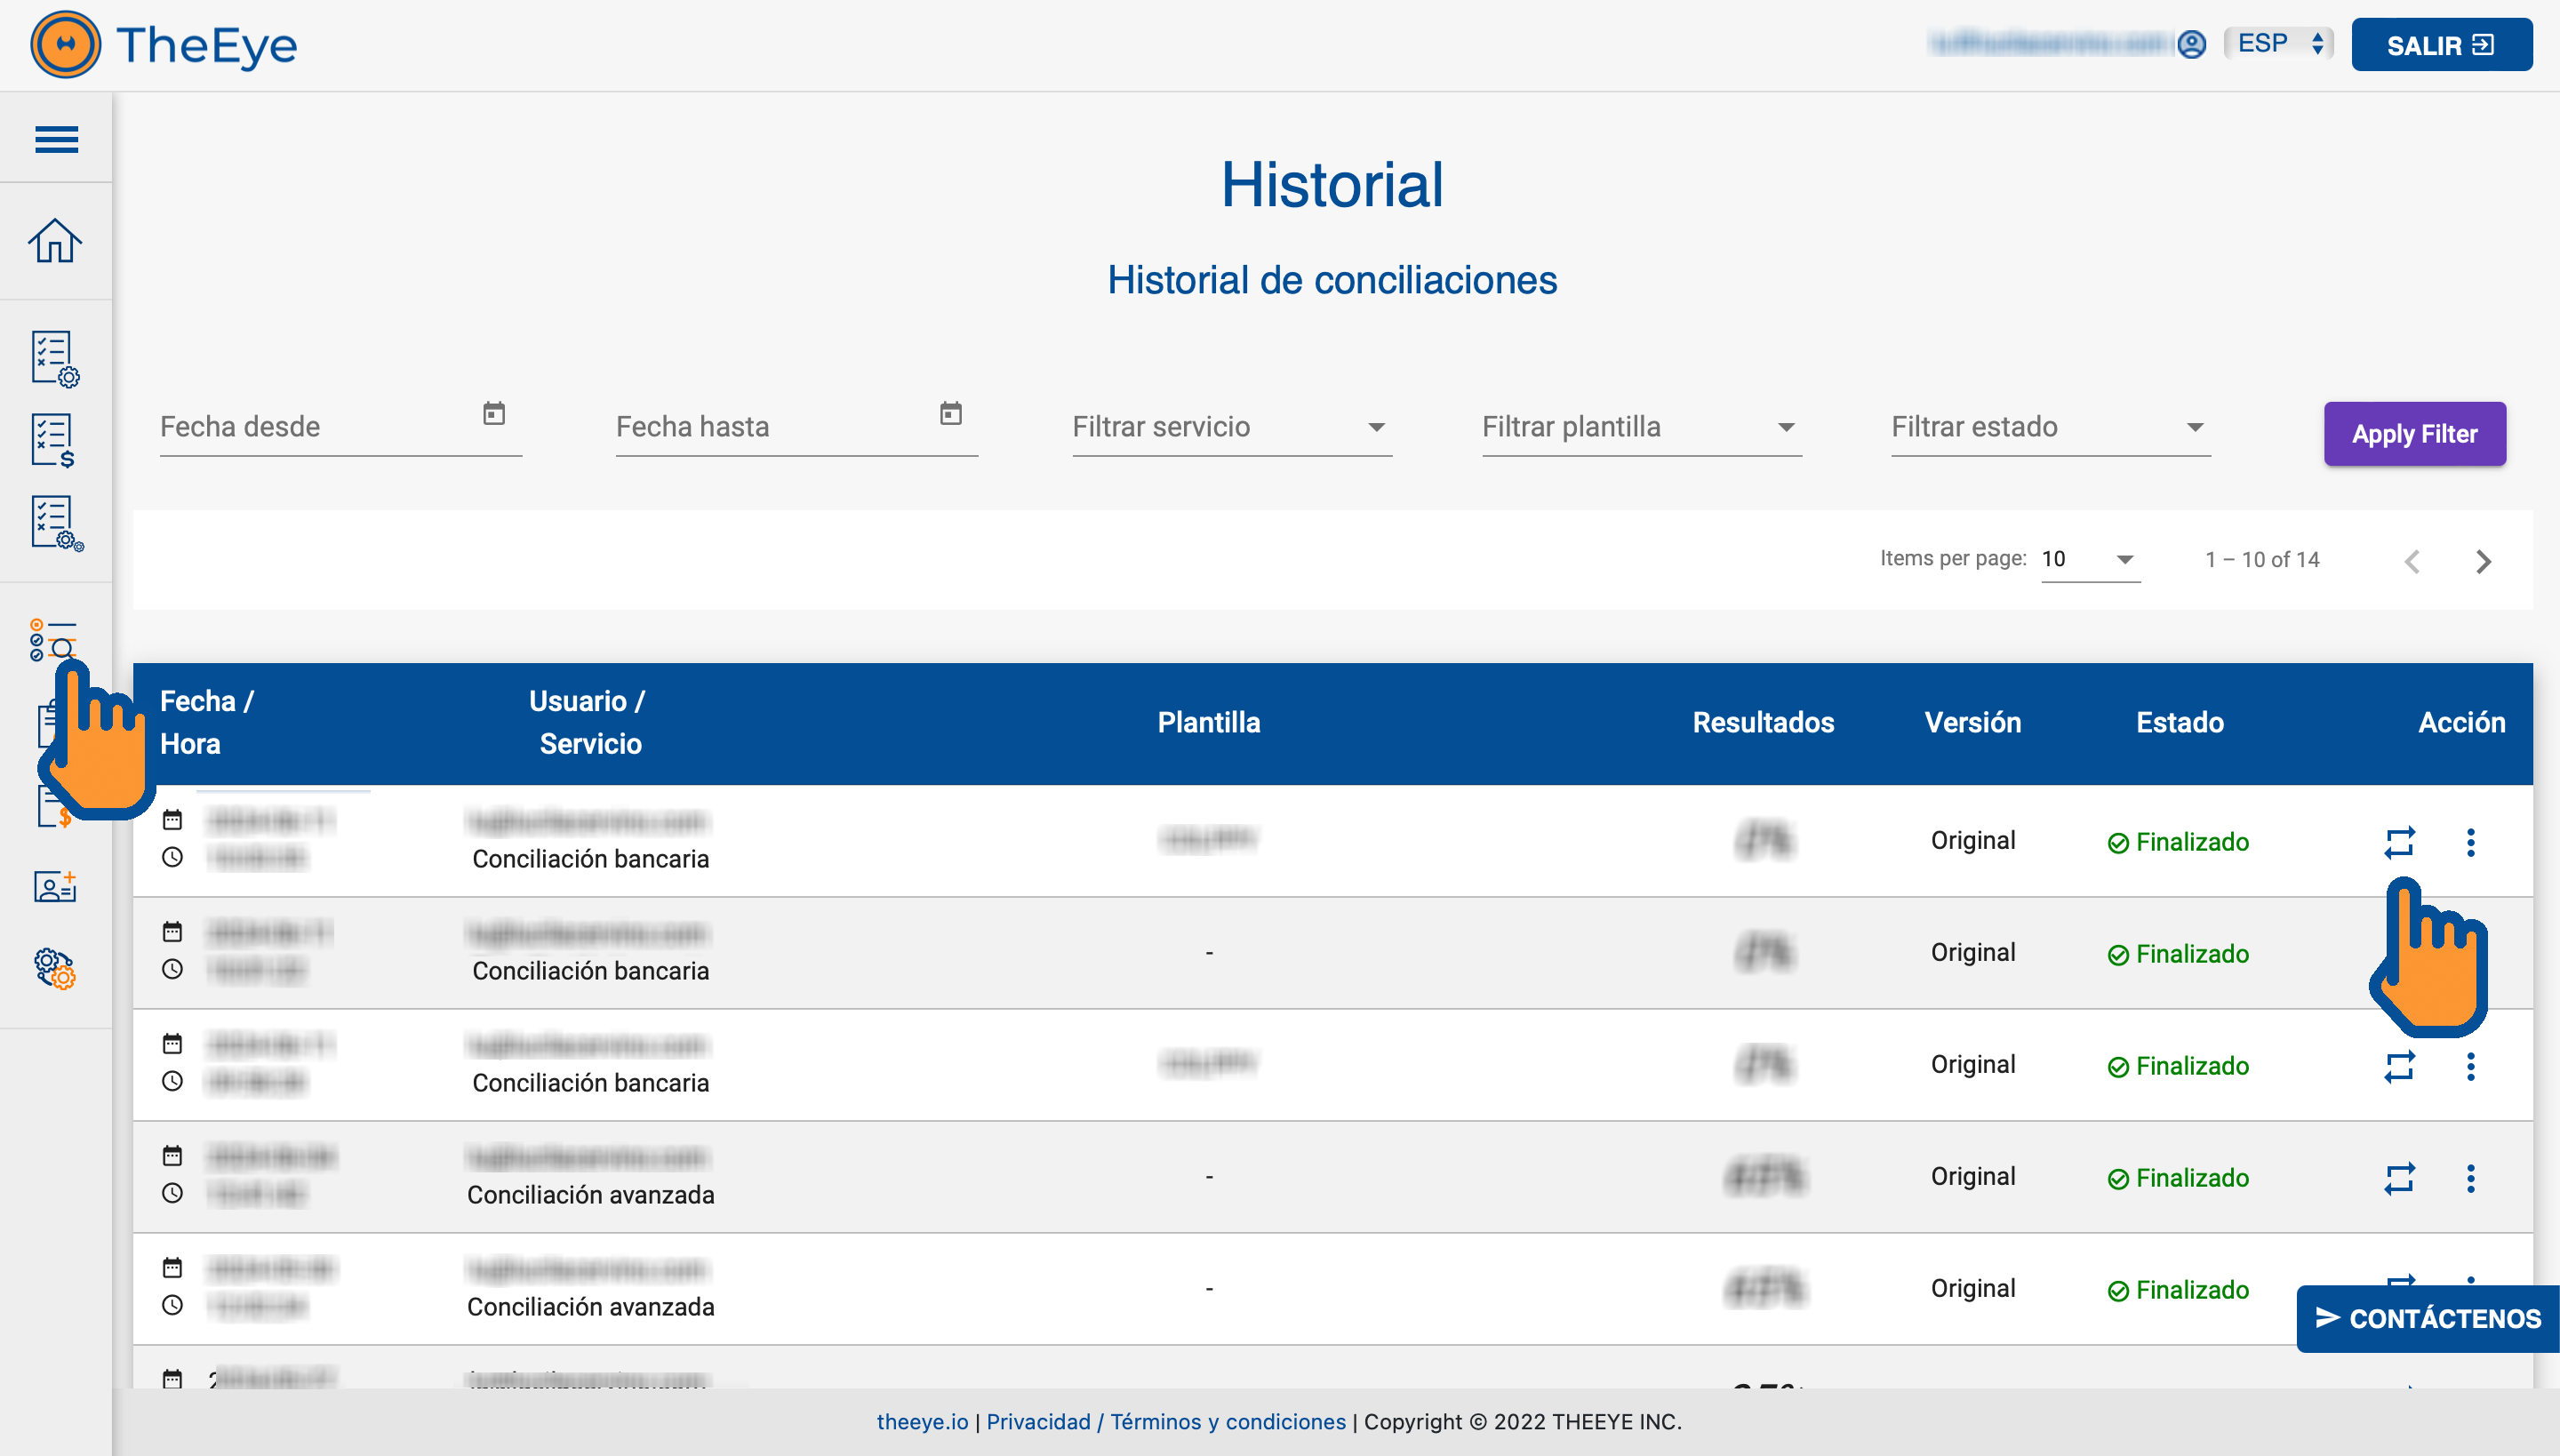Image resolution: width=2560 pixels, height=1456 pixels.
Task: Open the settings gears sidebar icon
Action: pyautogui.click(x=55, y=968)
